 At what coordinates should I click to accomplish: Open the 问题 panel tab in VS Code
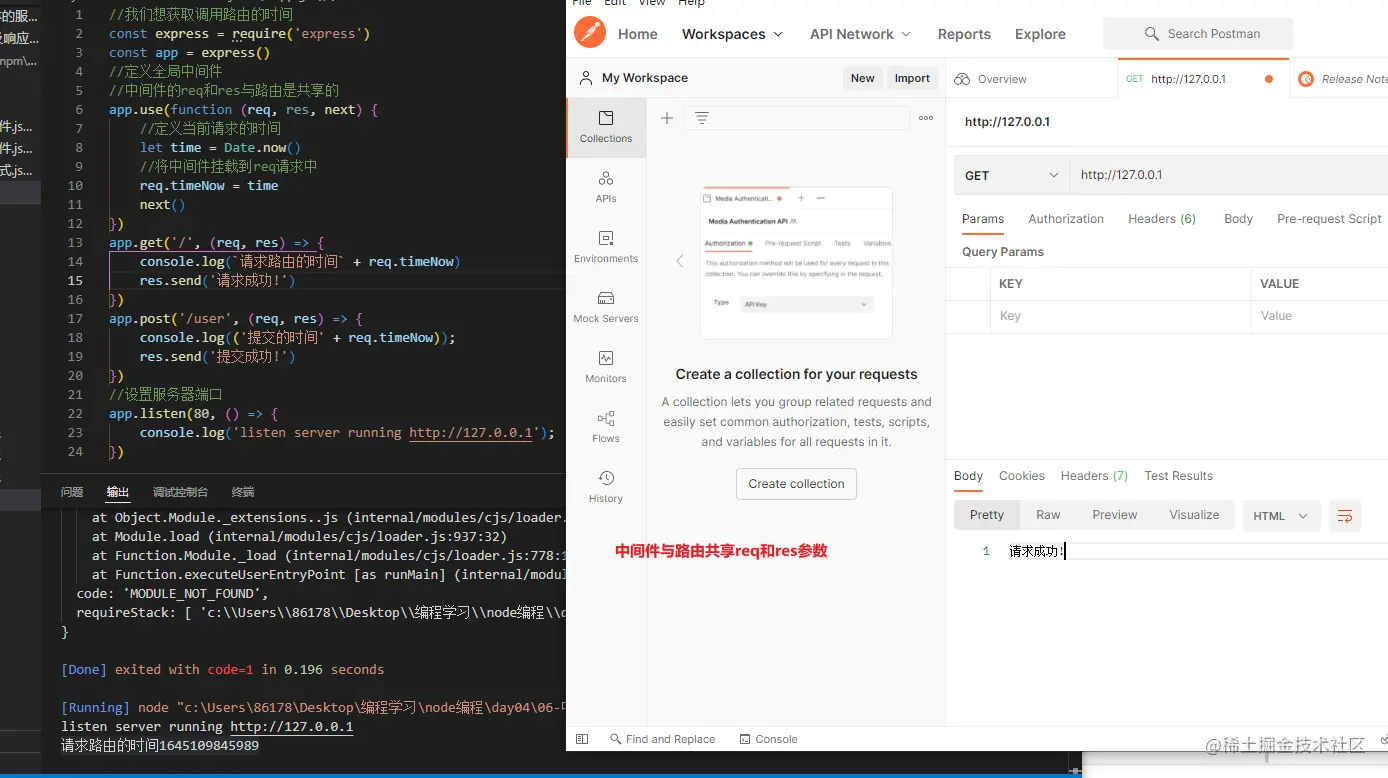72,492
